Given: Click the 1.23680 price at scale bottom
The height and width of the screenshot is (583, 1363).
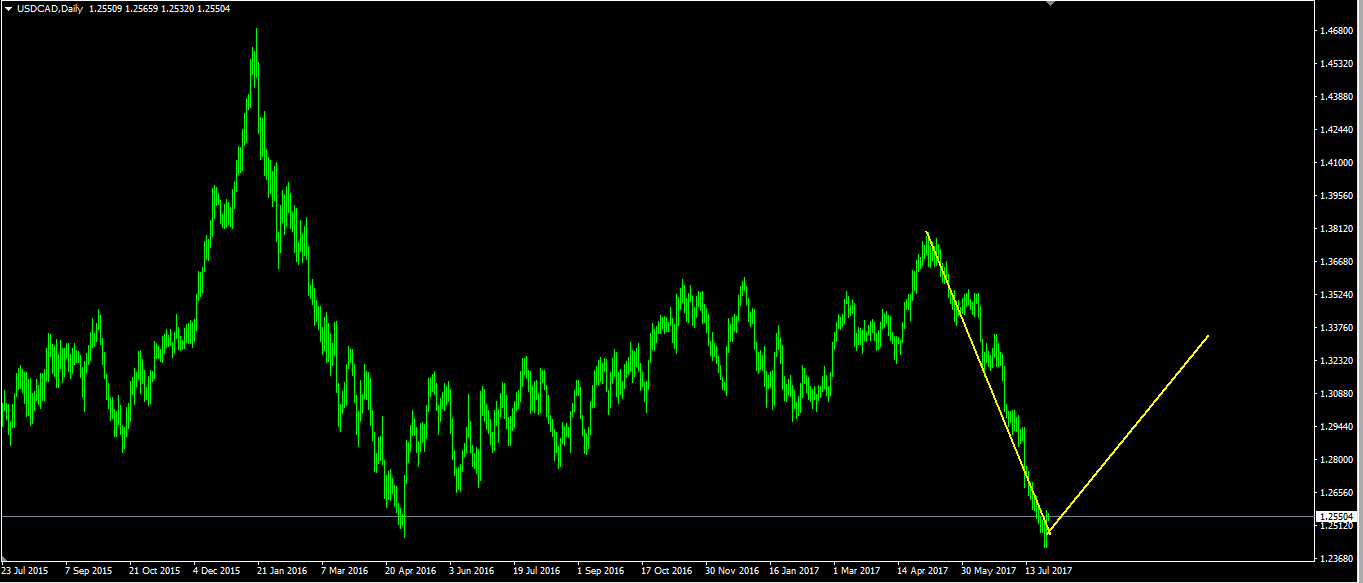Looking at the screenshot, I should 1335,558.
